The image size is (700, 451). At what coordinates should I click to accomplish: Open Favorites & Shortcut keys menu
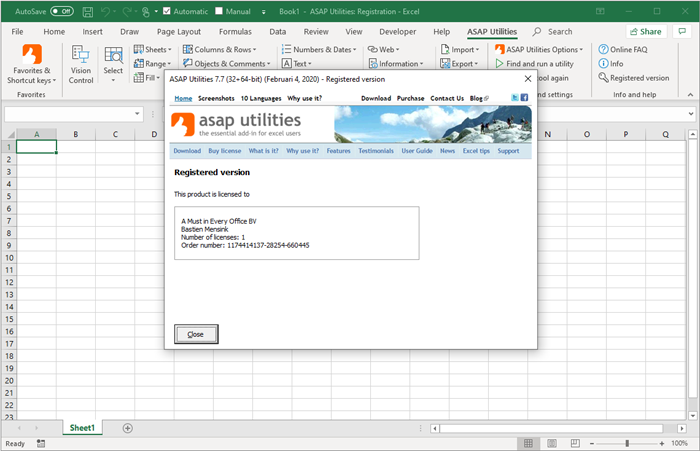click(x=31, y=64)
